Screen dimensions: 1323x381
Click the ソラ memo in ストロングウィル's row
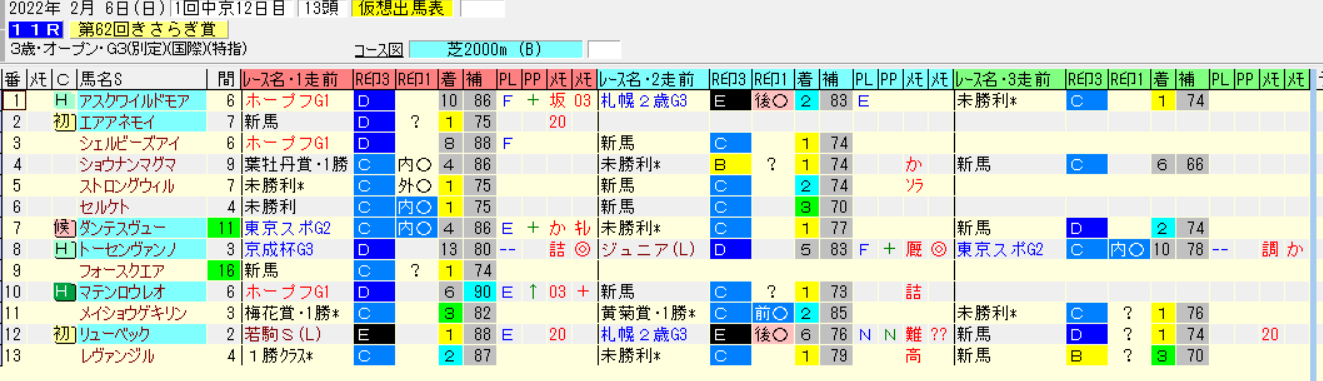coord(915,185)
